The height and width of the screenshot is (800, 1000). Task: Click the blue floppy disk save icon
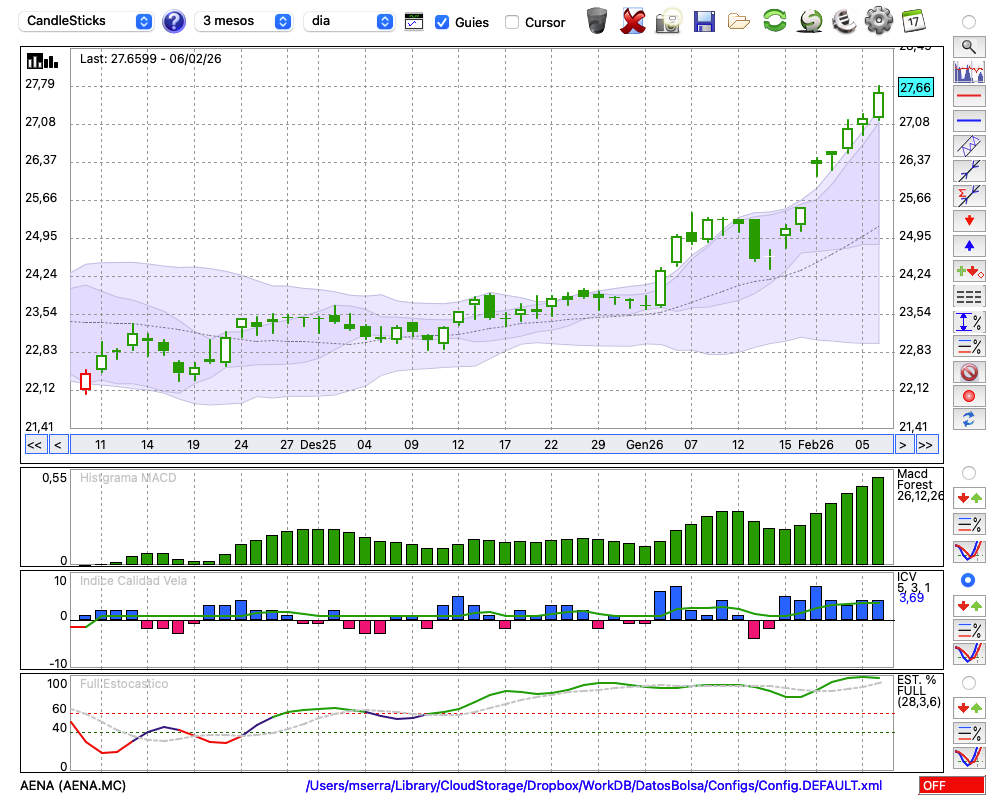pyautogui.click(x=704, y=20)
